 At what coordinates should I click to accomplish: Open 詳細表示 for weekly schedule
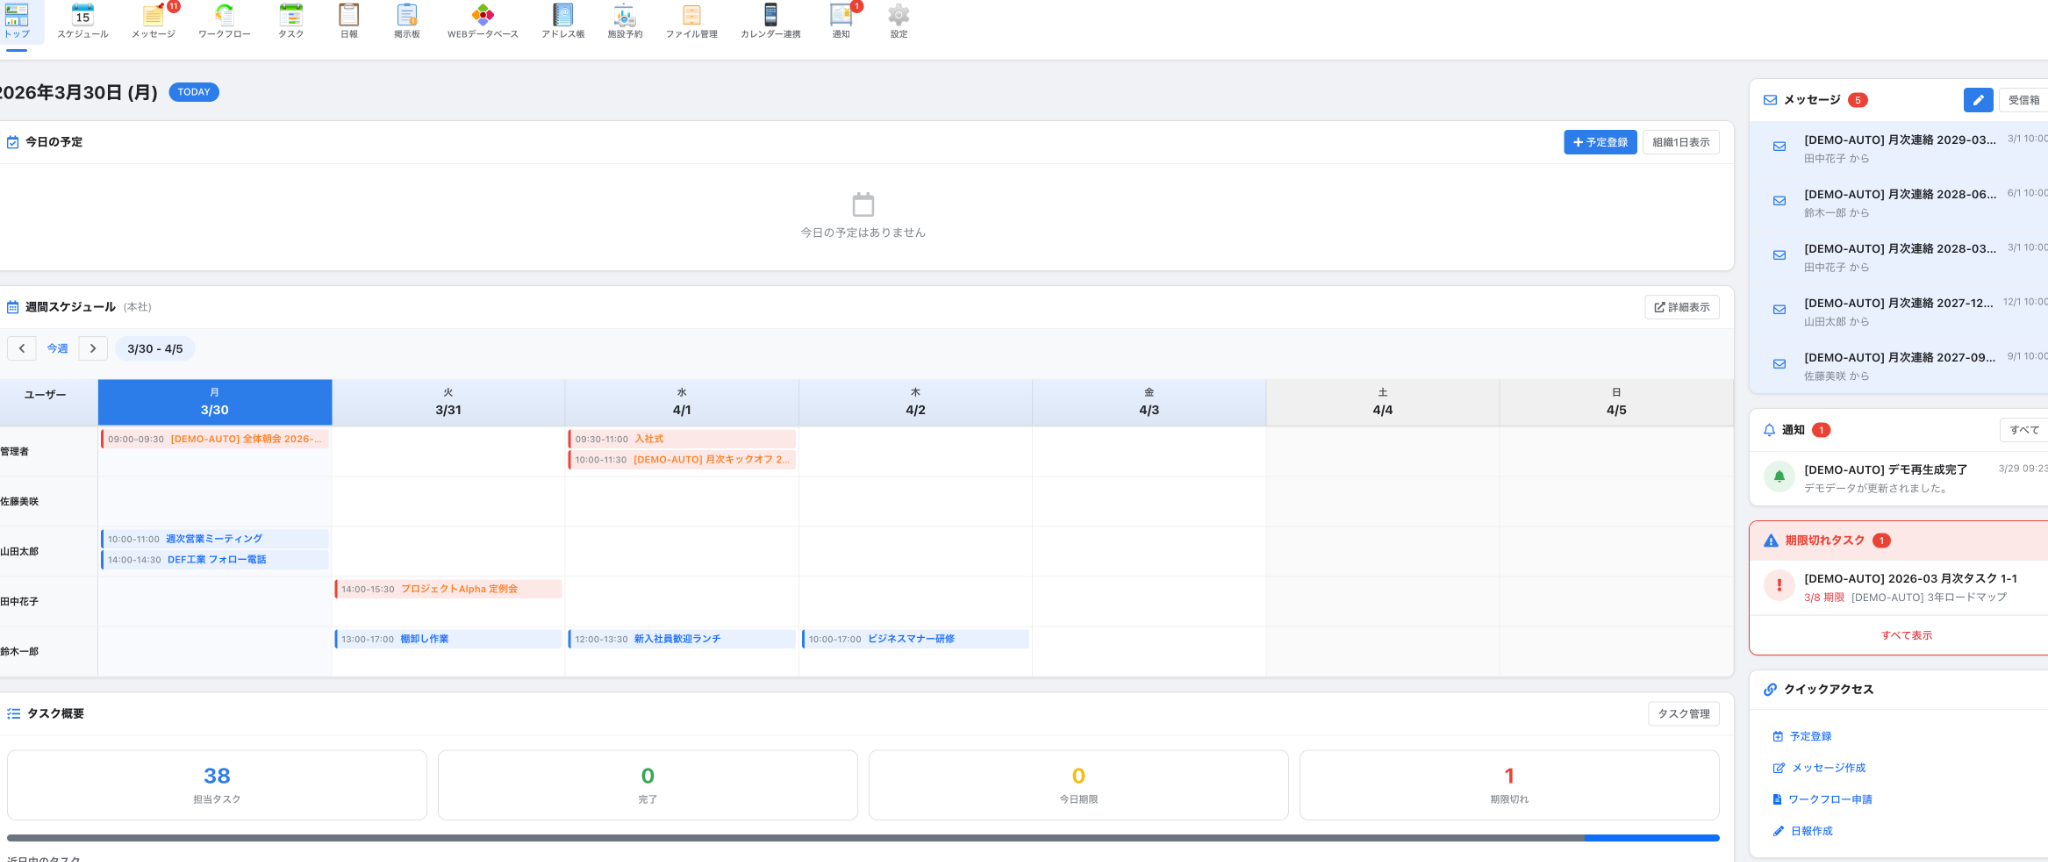1682,307
